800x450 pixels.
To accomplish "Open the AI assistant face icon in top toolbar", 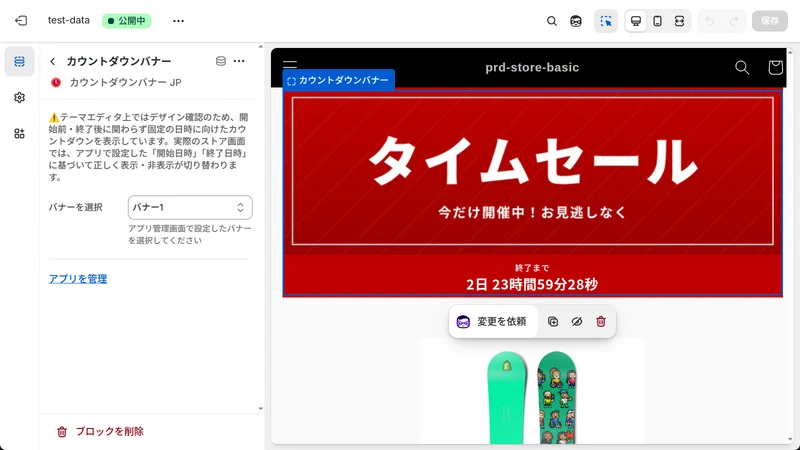I will point(576,21).
